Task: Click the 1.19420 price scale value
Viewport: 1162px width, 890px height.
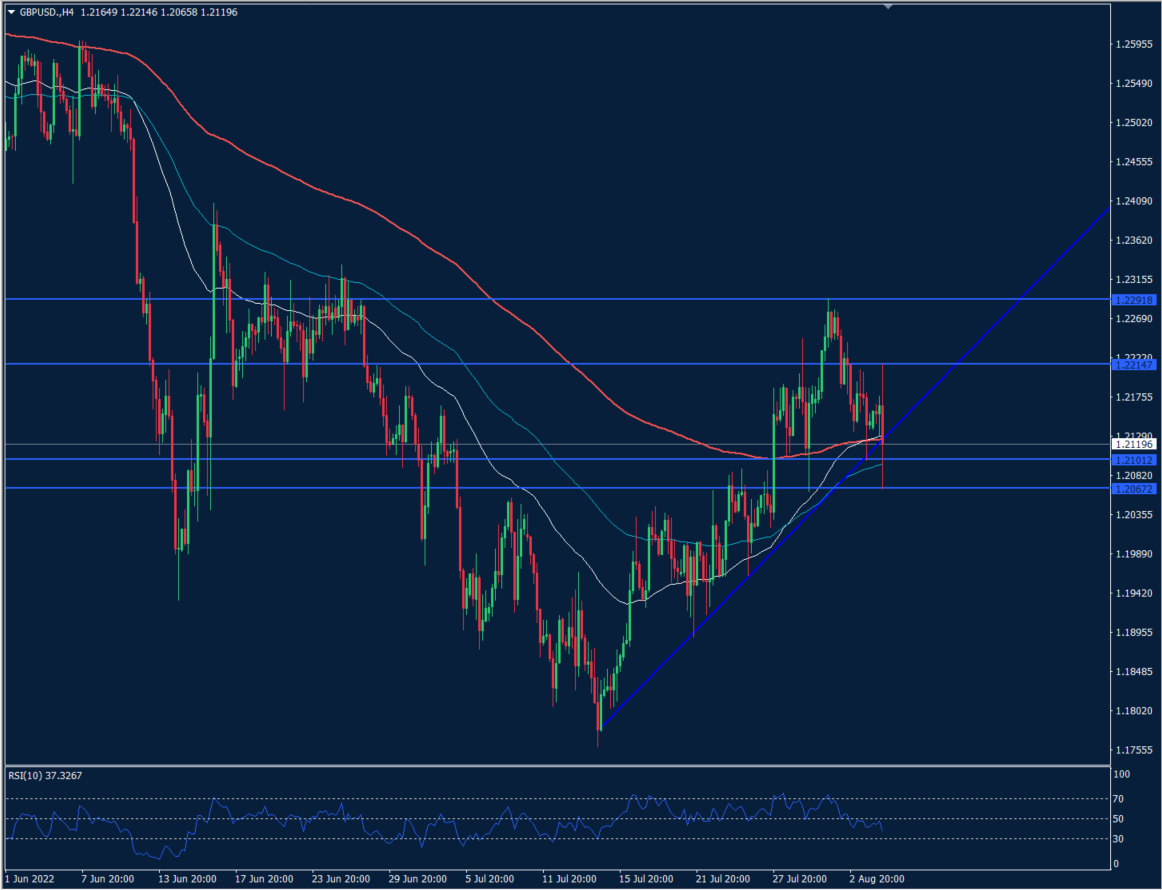Action: click(1133, 593)
